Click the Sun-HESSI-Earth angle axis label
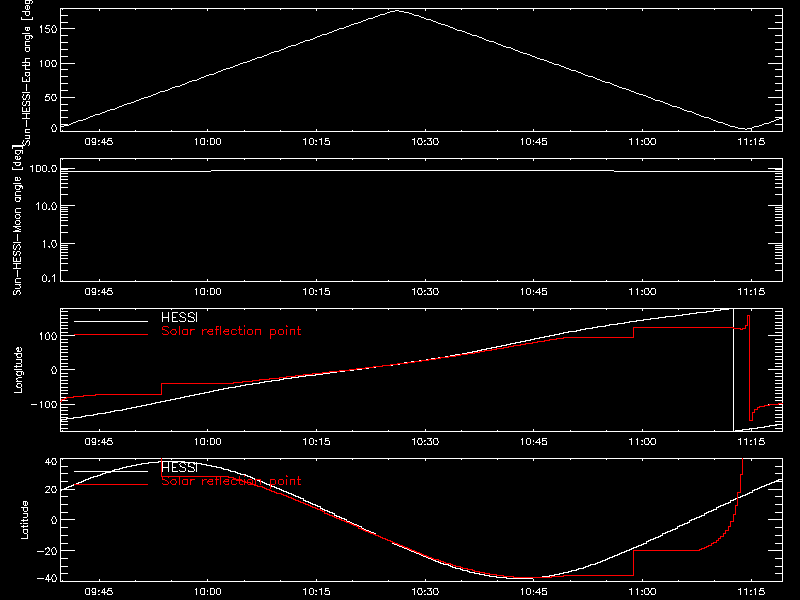The height and width of the screenshot is (600, 800). [27, 72]
